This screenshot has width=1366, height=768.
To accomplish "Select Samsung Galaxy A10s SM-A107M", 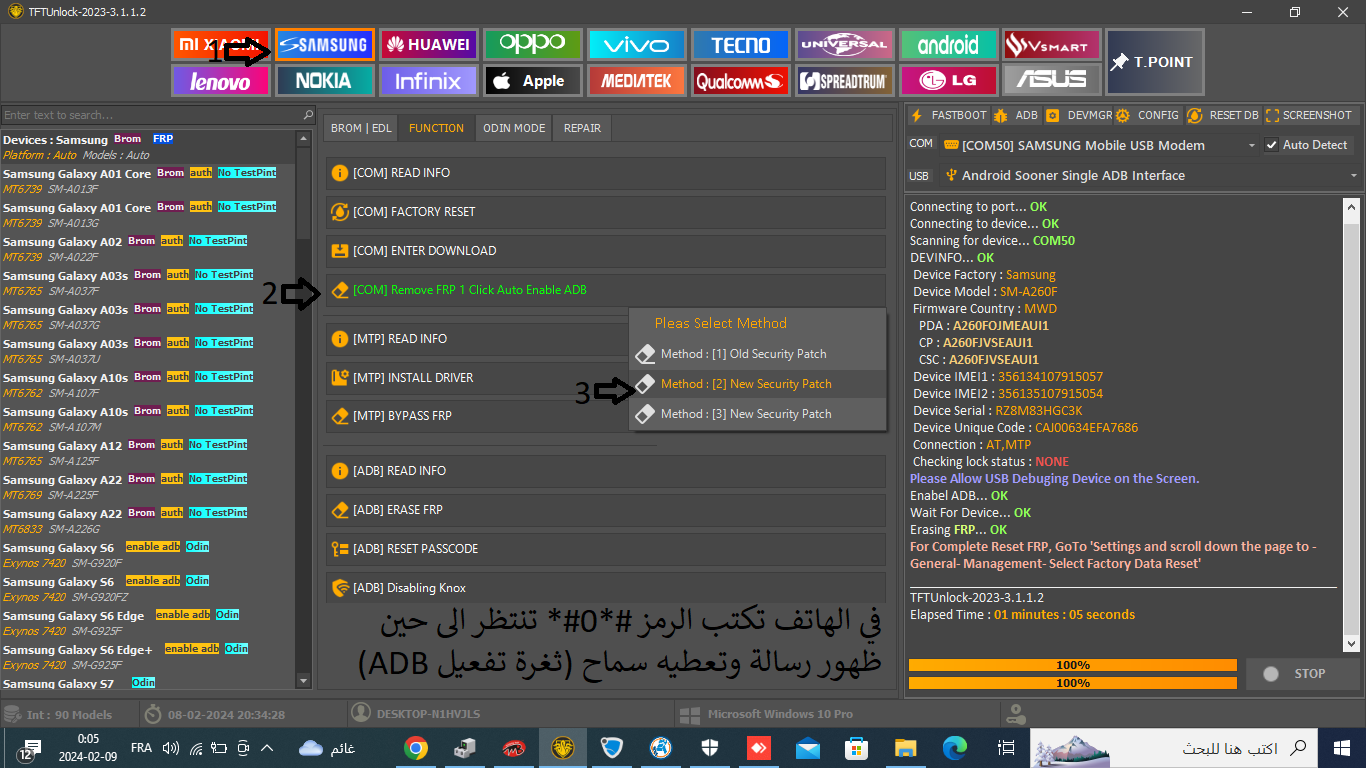I will point(148,419).
